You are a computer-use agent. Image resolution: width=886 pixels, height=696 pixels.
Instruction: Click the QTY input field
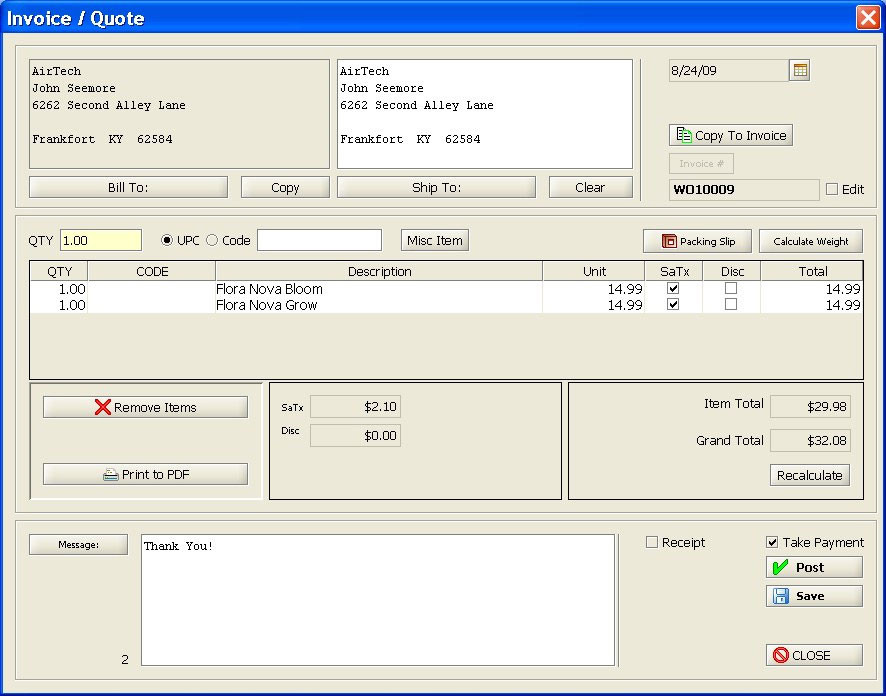(x=101, y=240)
